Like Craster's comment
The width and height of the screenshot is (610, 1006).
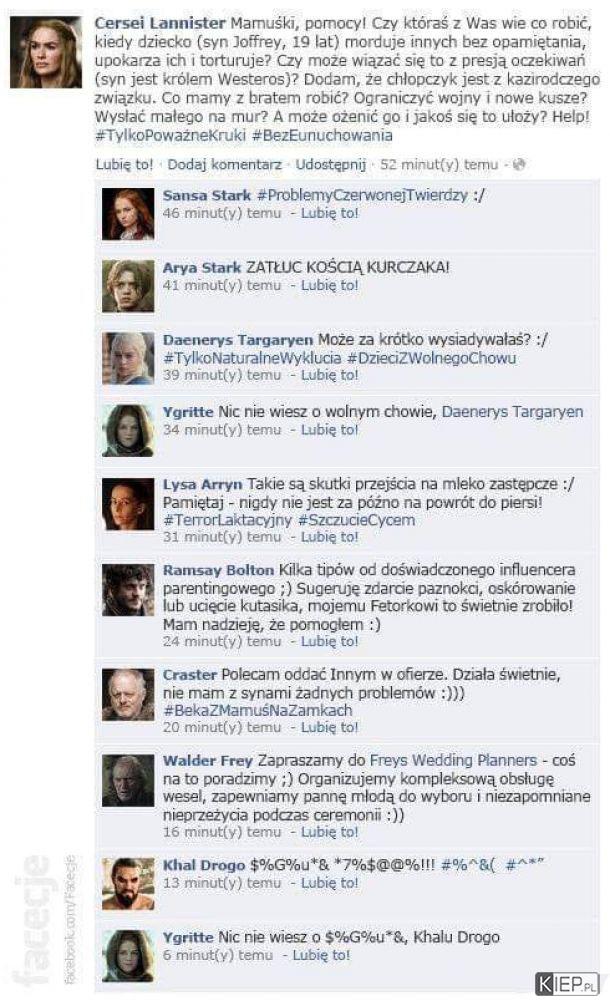(x=330, y=728)
